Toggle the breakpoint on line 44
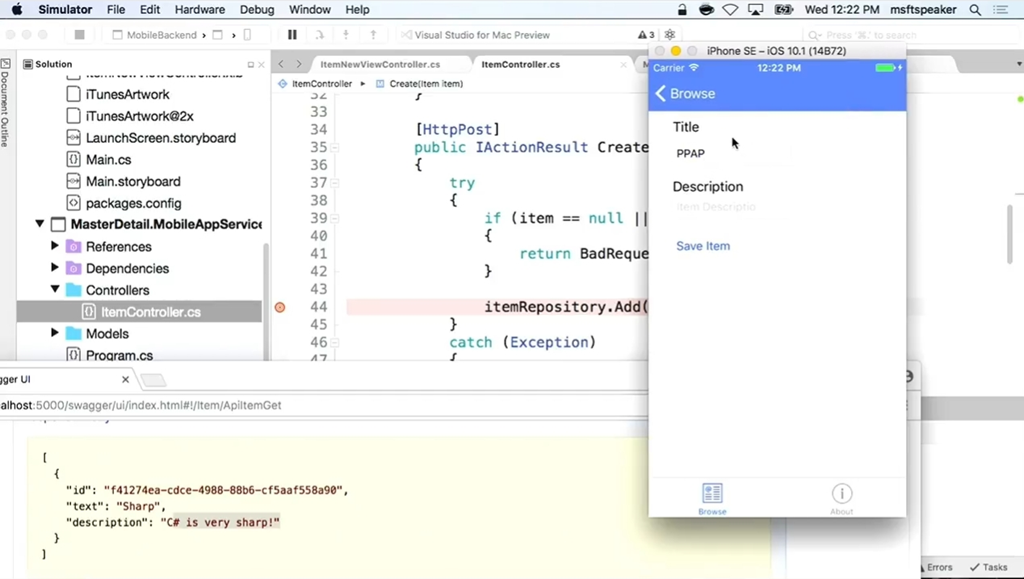This screenshot has height=579, width=1024. [x=280, y=307]
